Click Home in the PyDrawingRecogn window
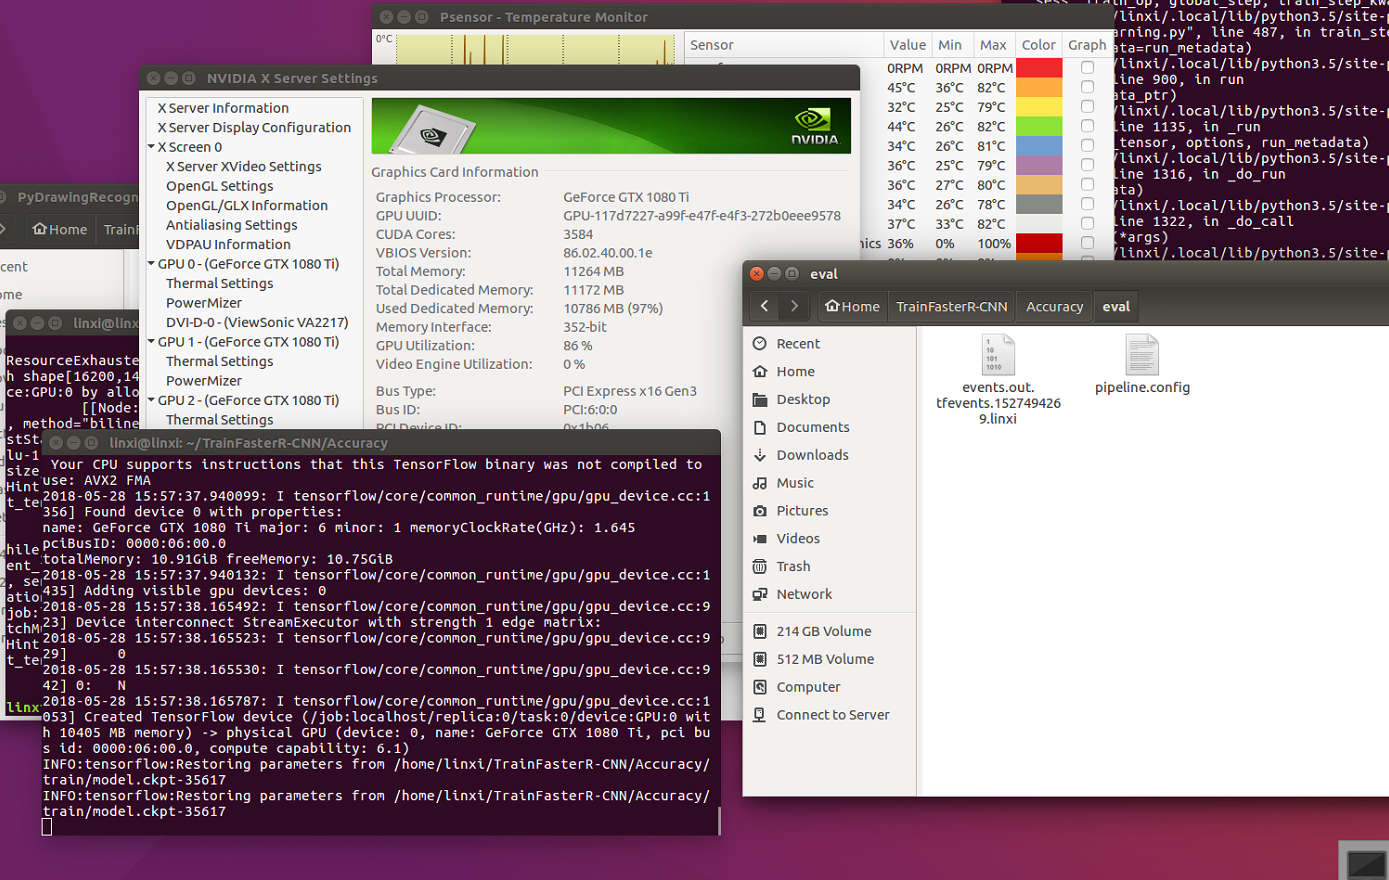1389x880 pixels. point(60,229)
